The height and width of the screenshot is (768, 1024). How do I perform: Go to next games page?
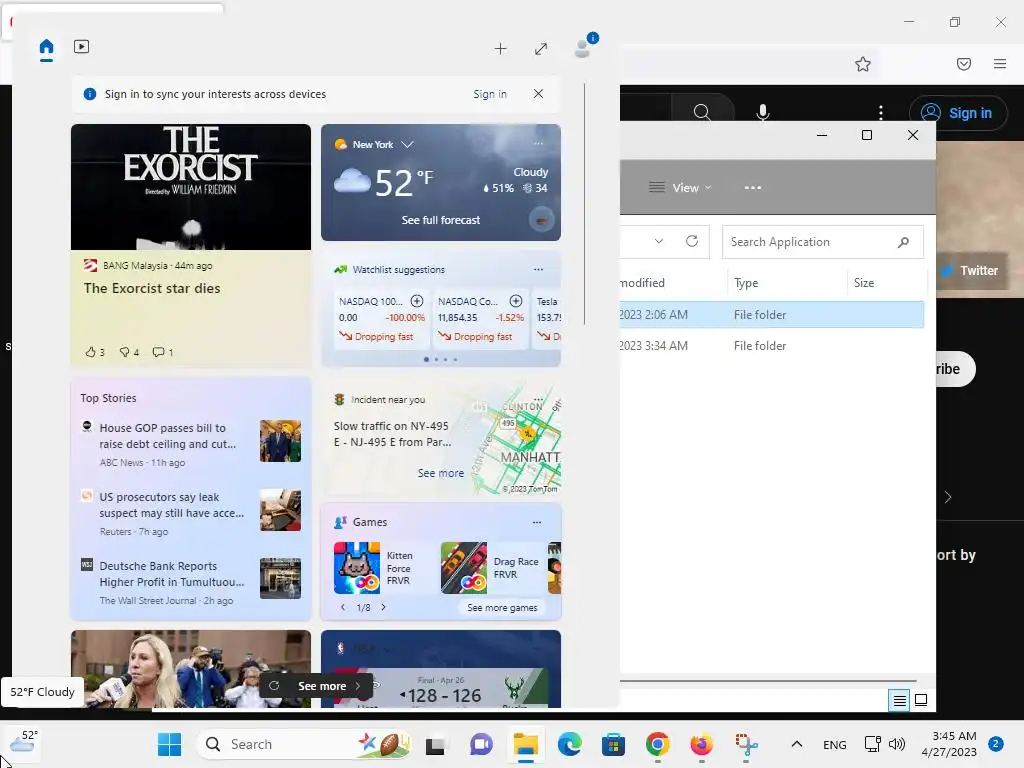[383, 607]
